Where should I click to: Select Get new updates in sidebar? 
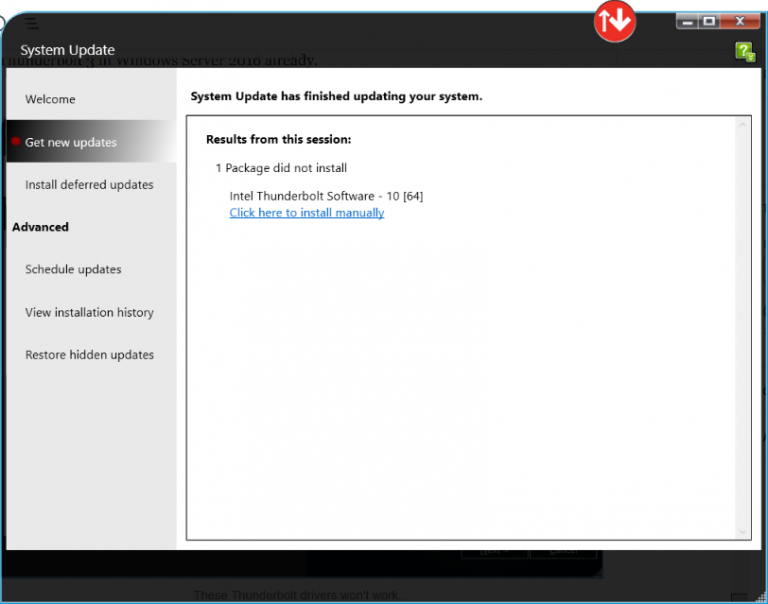click(71, 142)
